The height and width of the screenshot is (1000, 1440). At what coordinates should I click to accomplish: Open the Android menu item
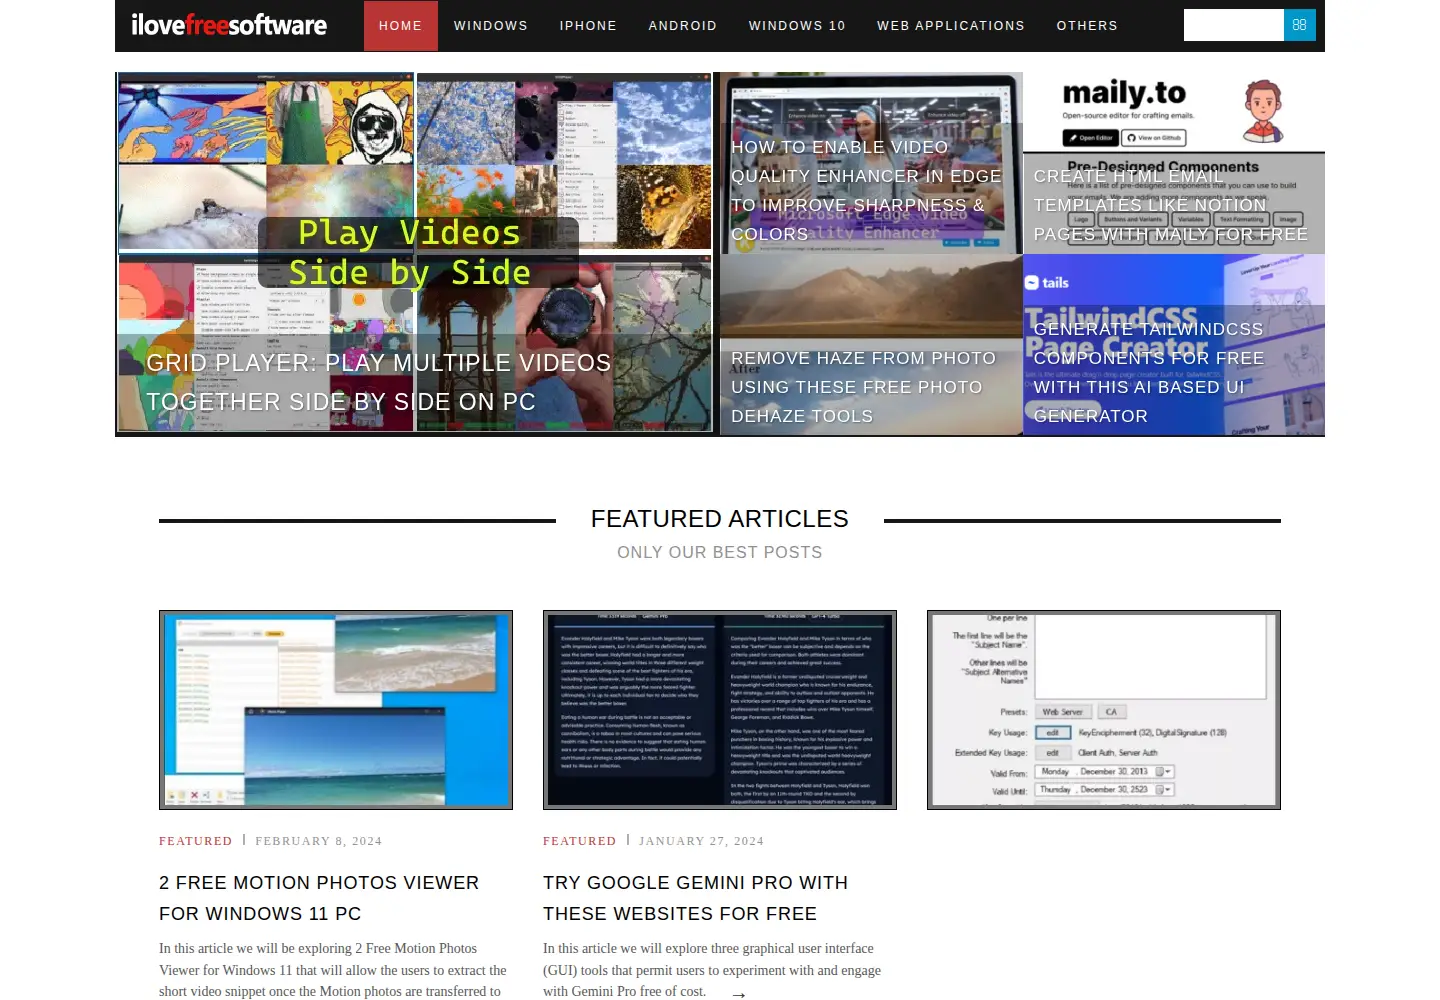point(683,26)
